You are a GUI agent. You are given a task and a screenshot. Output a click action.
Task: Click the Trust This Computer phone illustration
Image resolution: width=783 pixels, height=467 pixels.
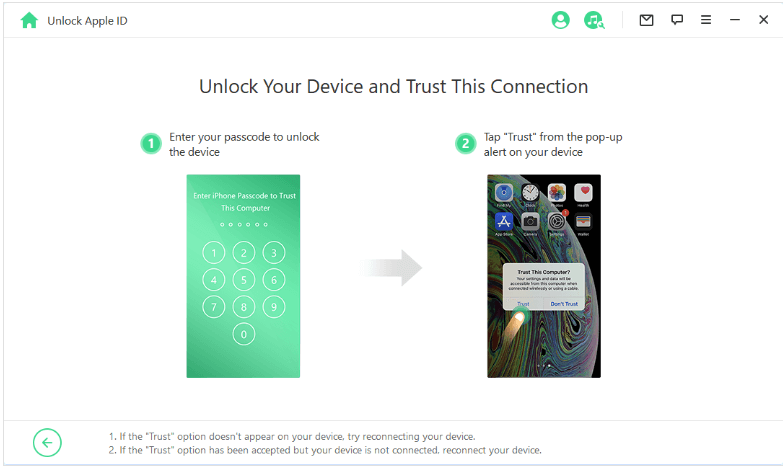[x=544, y=276]
